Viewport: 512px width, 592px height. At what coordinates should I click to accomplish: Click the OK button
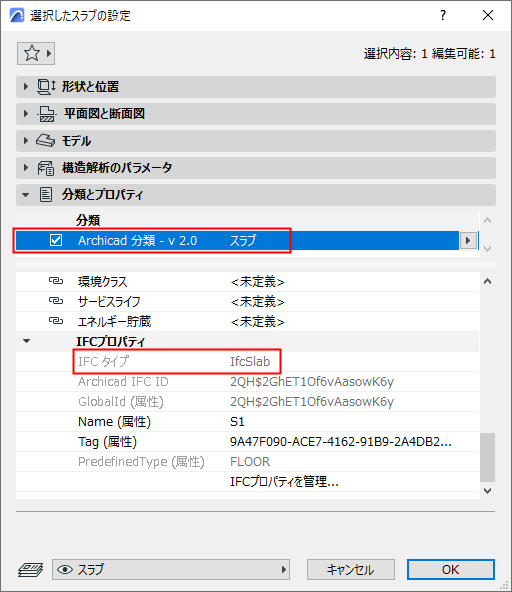point(451,570)
